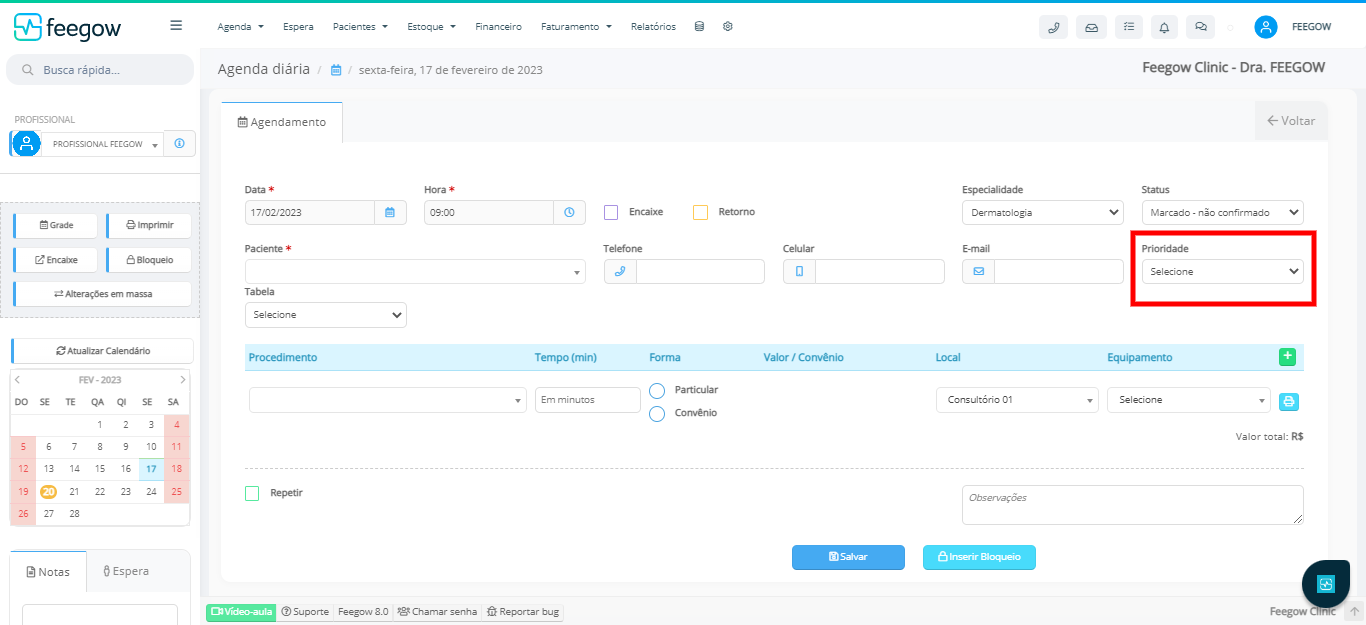
Task: Select the Particular radio option
Action: coord(657,390)
